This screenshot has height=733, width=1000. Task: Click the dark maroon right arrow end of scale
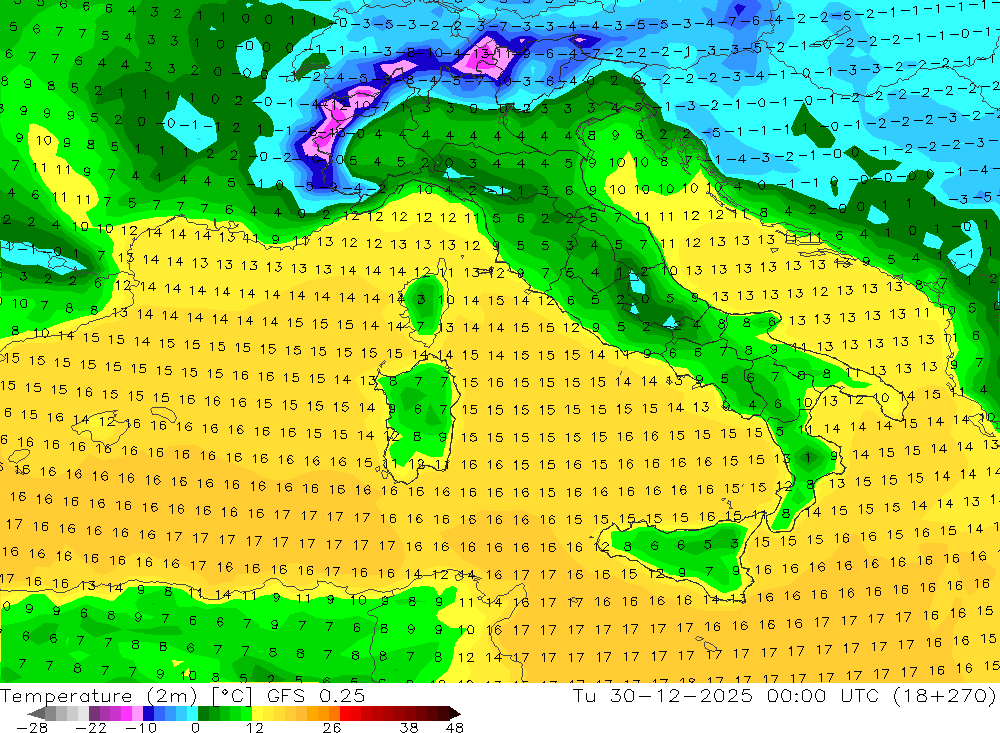tap(455, 713)
